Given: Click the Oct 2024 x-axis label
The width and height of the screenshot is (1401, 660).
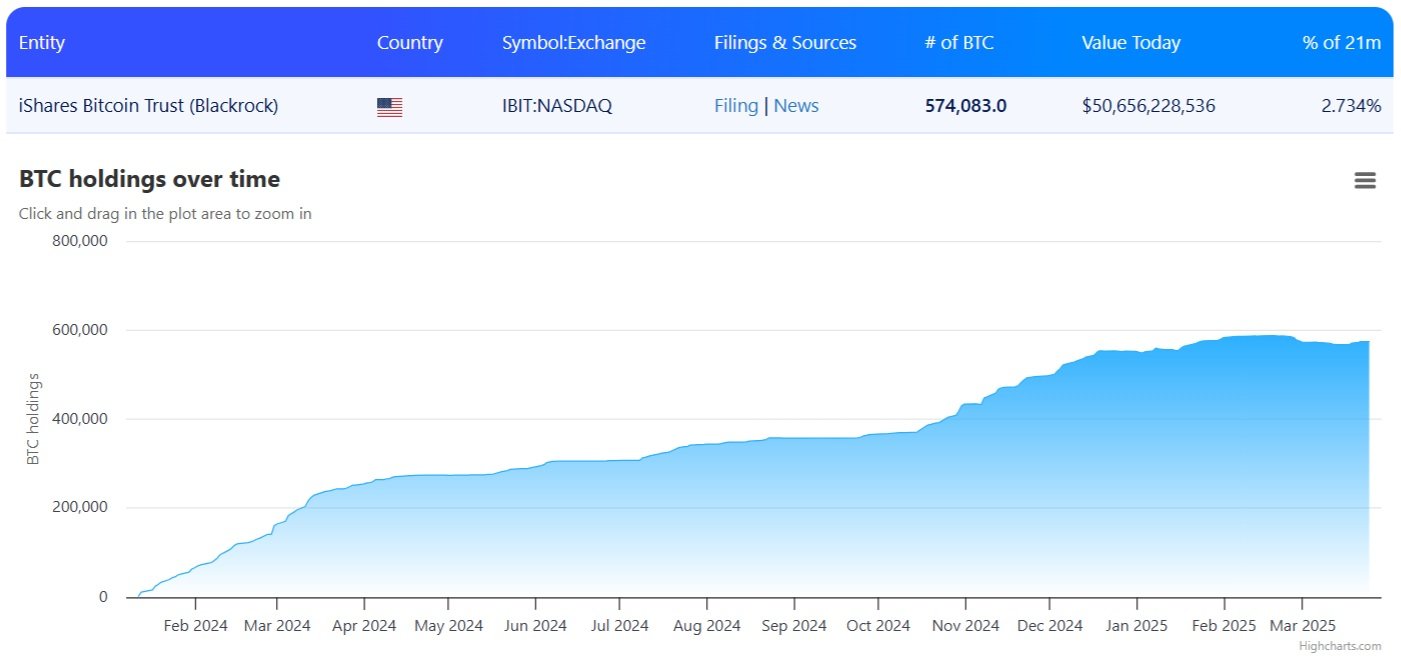Looking at the screenshot, I should pyautogui.click(x=878, y=626).
